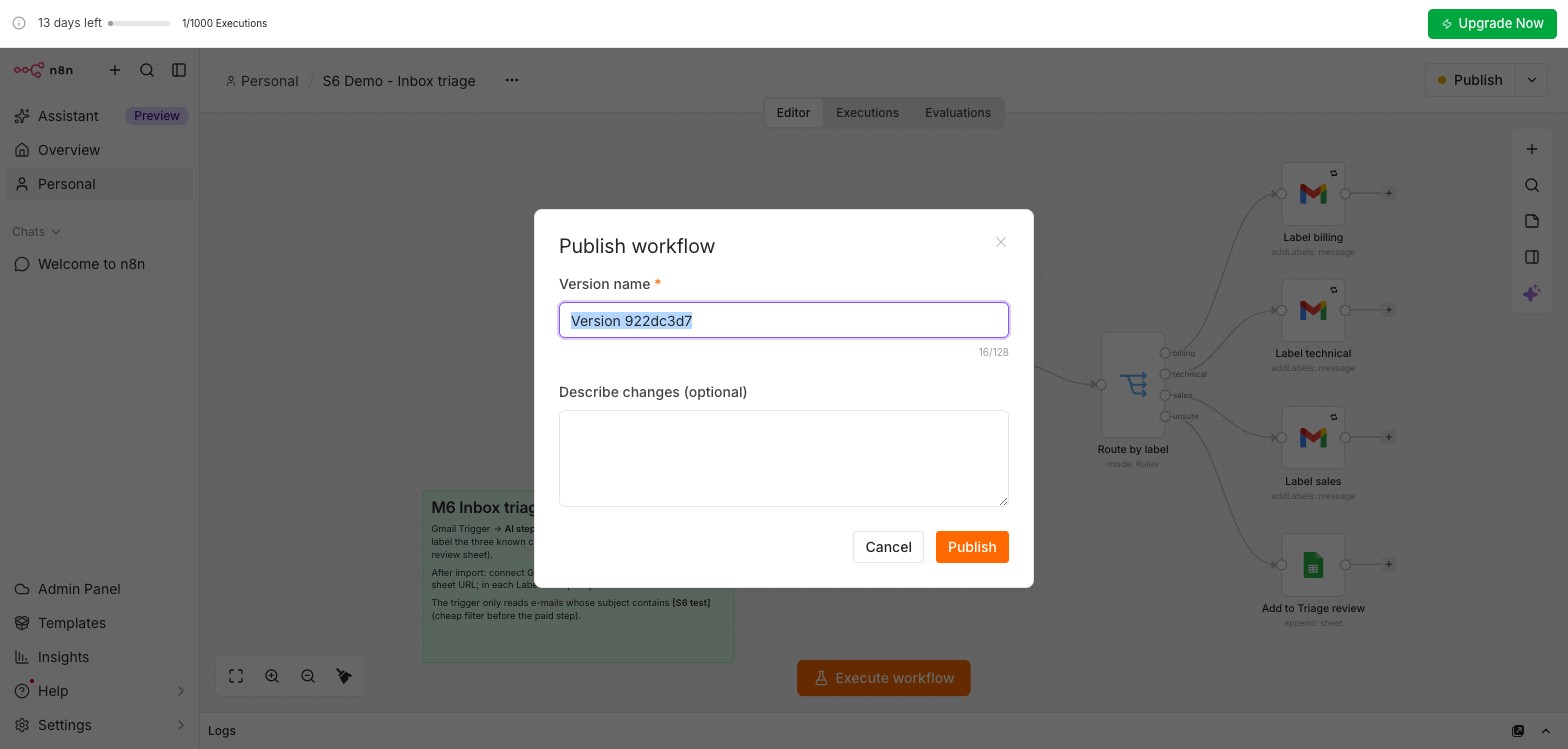
Task: Open Templates in the sidebar
Action: click(99, 623)
